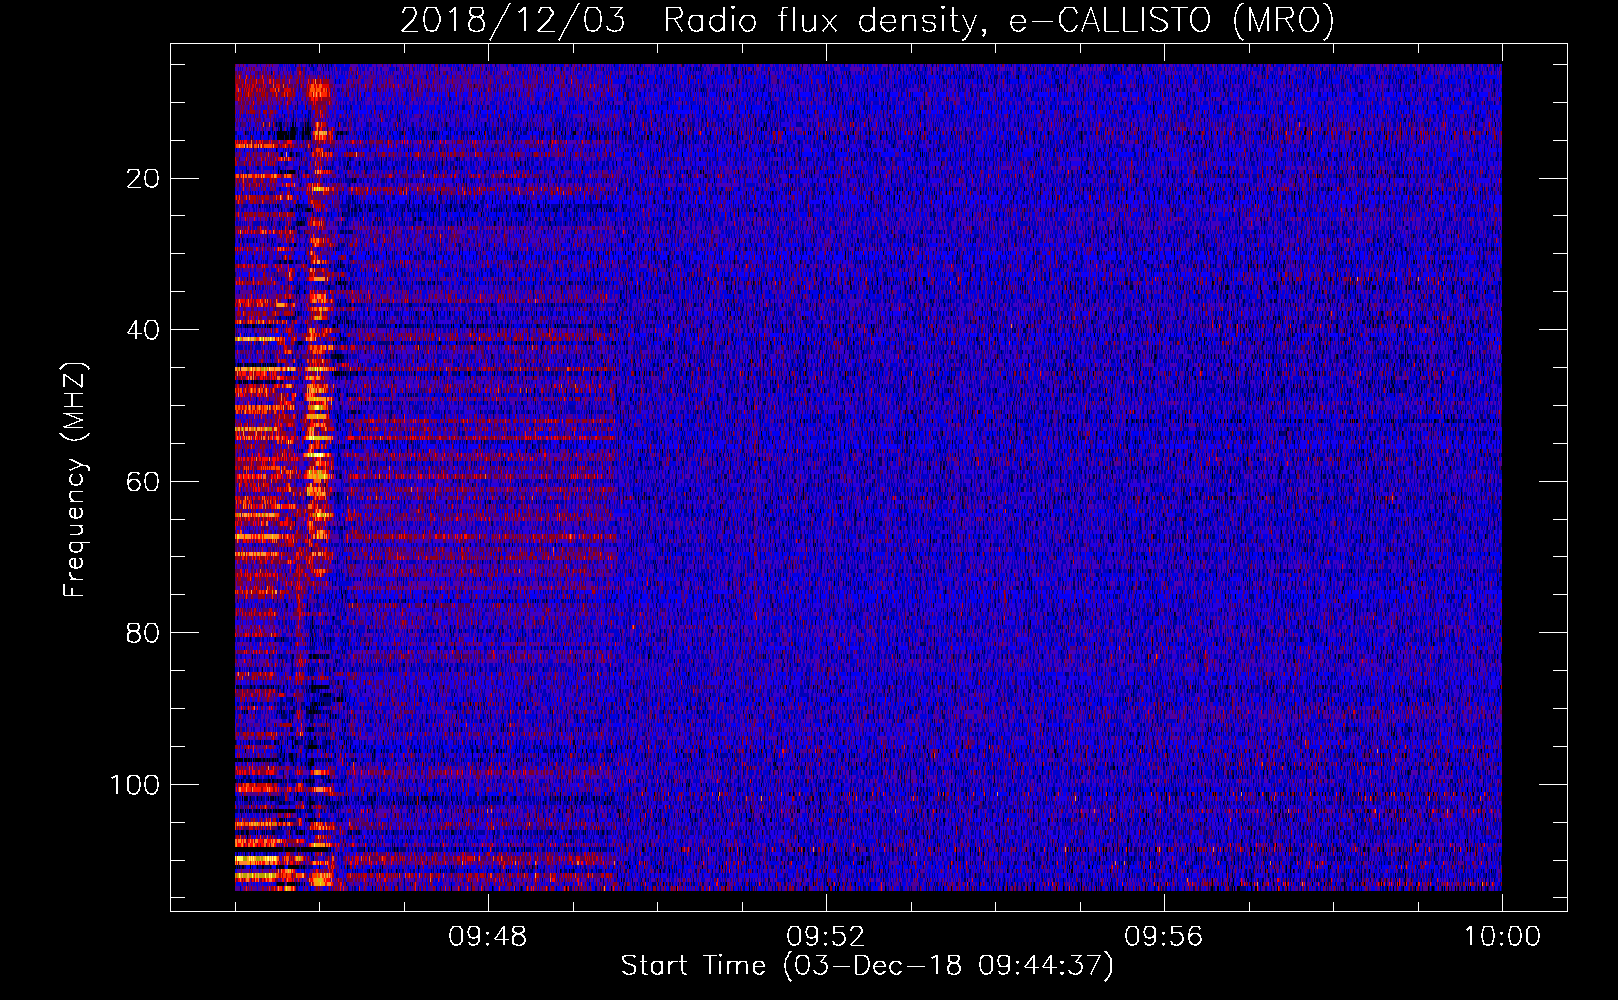1618x1000 pixels.
Task: Click the 'Frequency (MHZ)' axis label
Action: (x=75, y=479)
